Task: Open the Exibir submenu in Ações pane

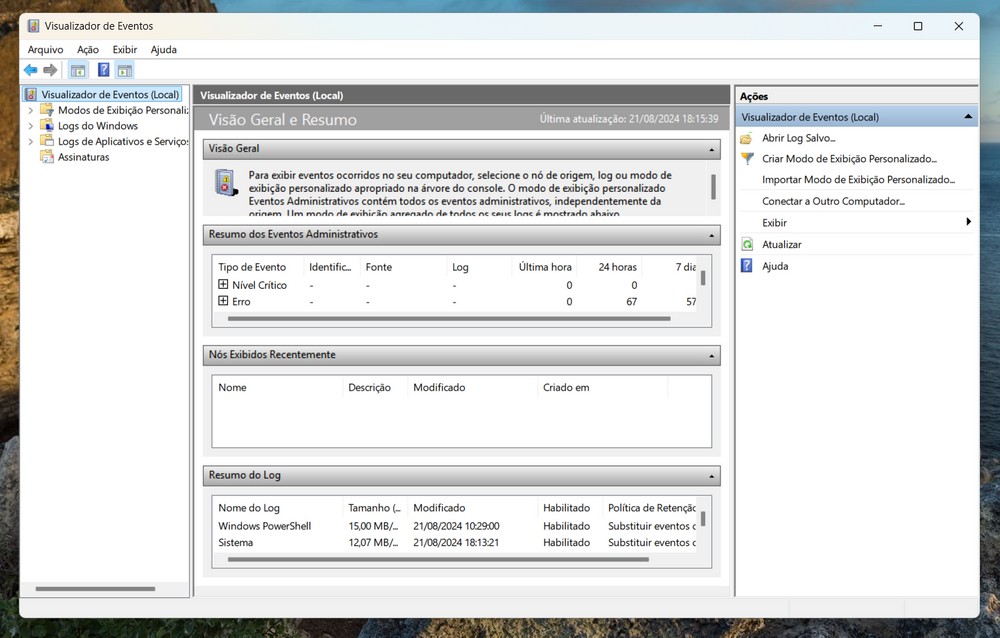Action: 774,223
